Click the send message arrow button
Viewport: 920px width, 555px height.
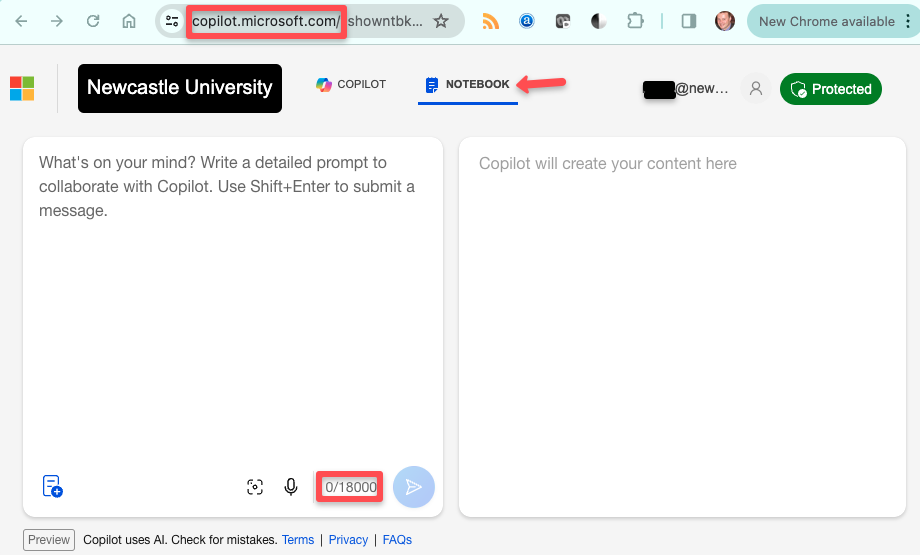tap(414, 487)
